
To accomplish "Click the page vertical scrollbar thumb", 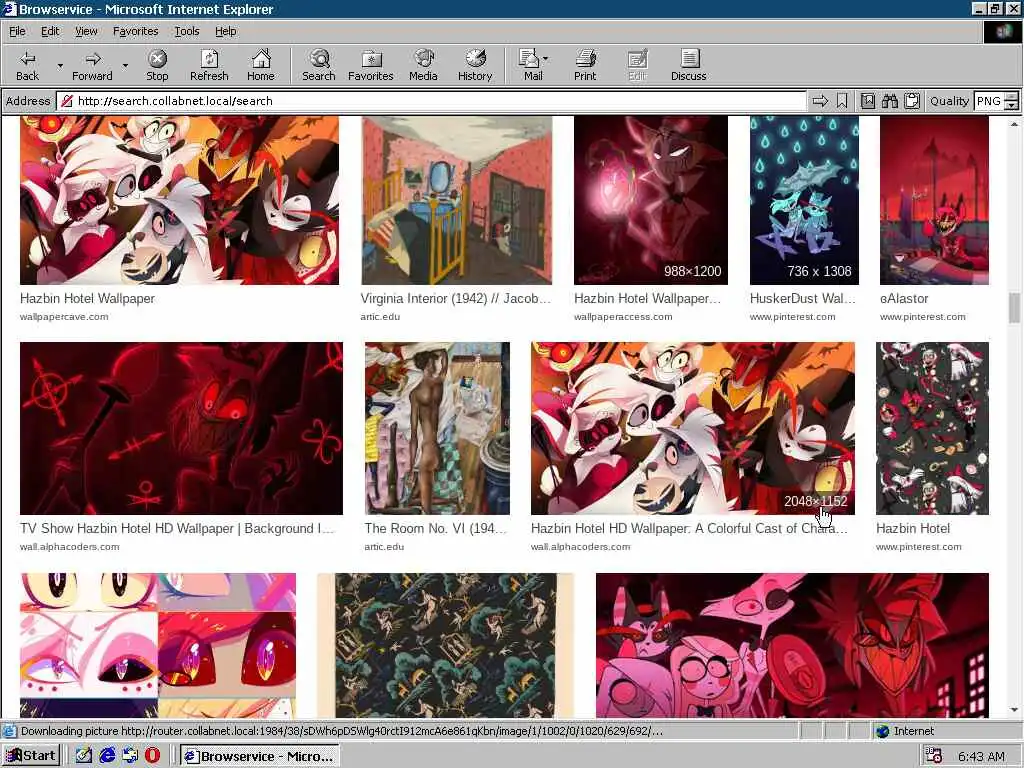I will (1014, 308).
